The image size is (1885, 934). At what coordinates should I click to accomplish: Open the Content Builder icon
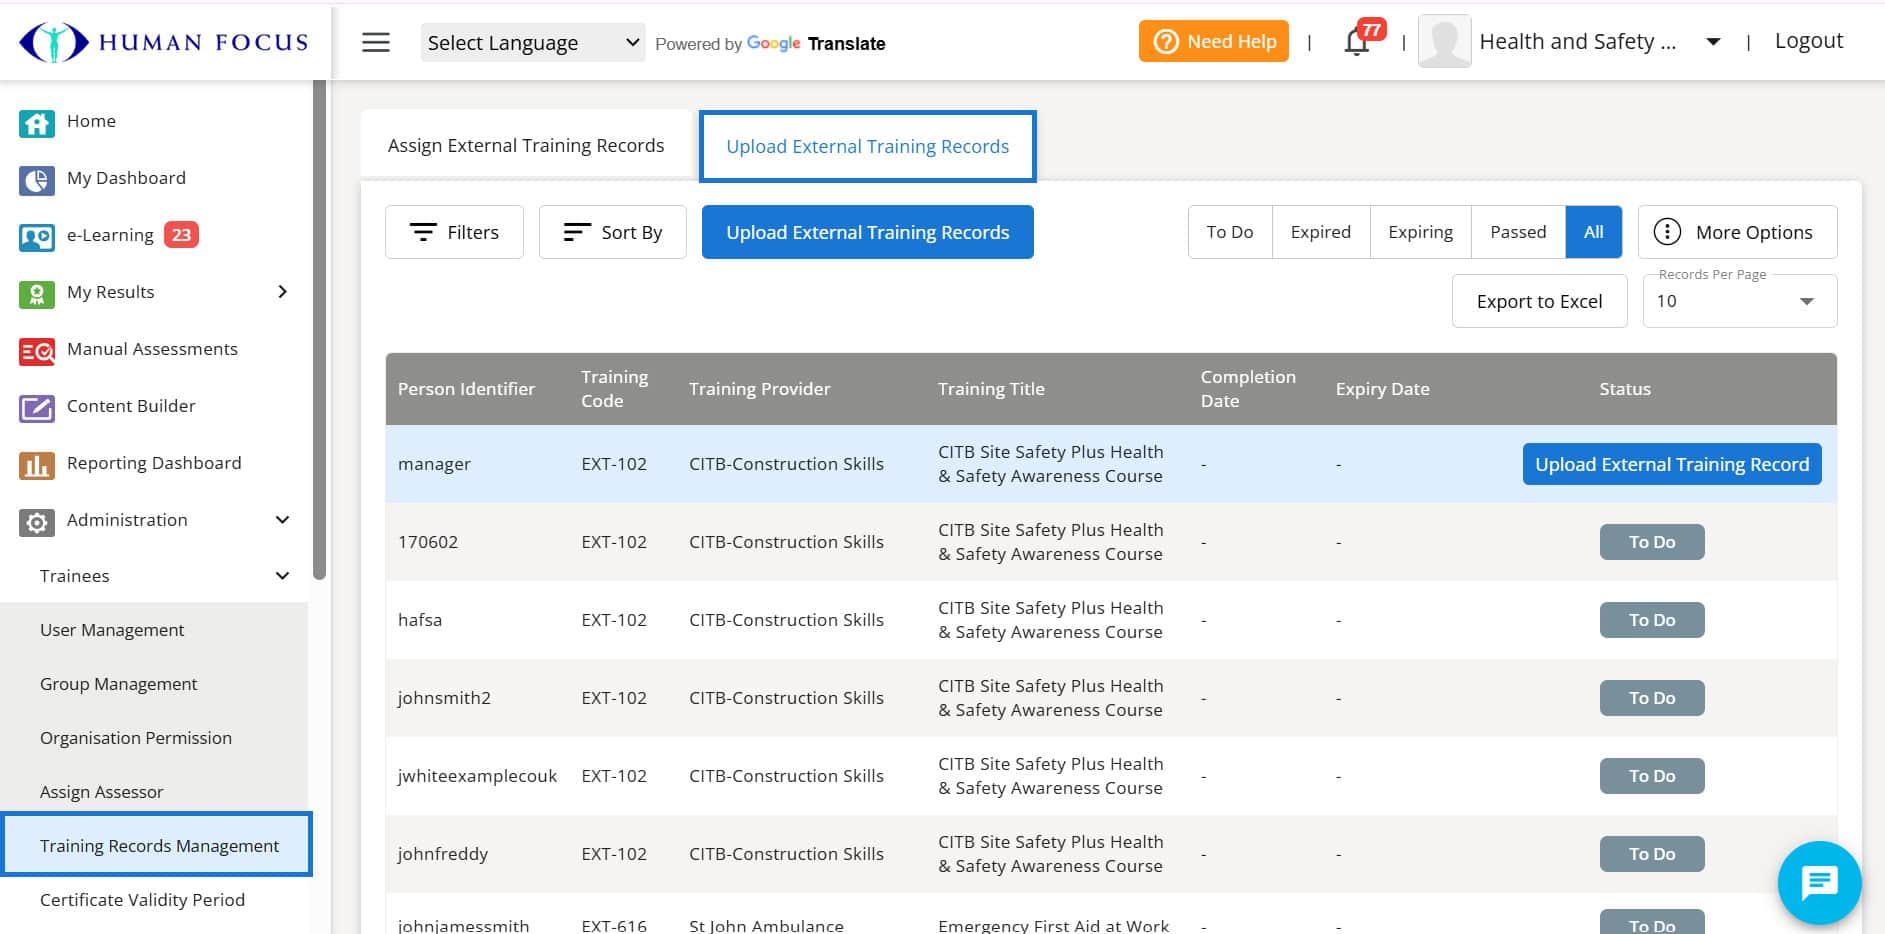point(36,406)
